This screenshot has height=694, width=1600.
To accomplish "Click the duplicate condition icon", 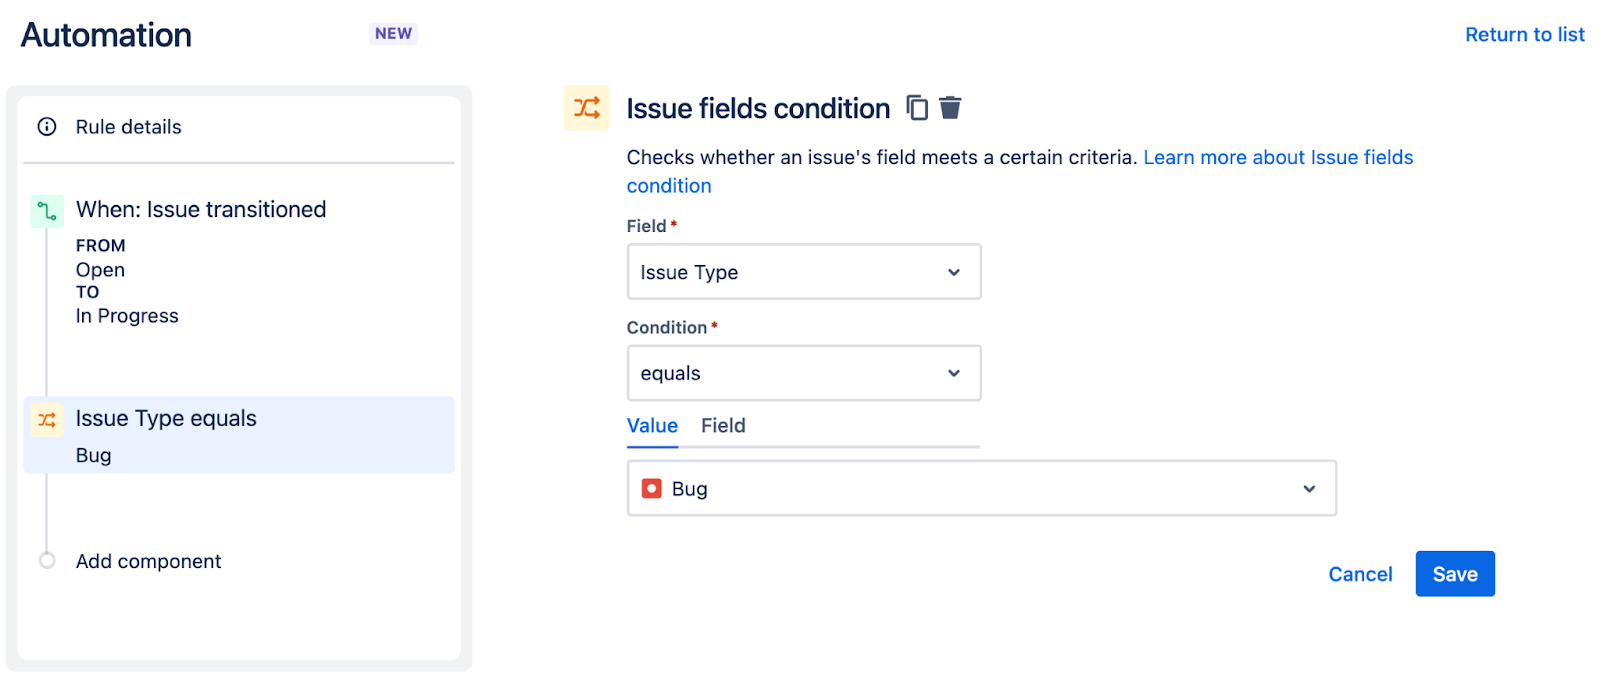I will click(x=916, y=108).
